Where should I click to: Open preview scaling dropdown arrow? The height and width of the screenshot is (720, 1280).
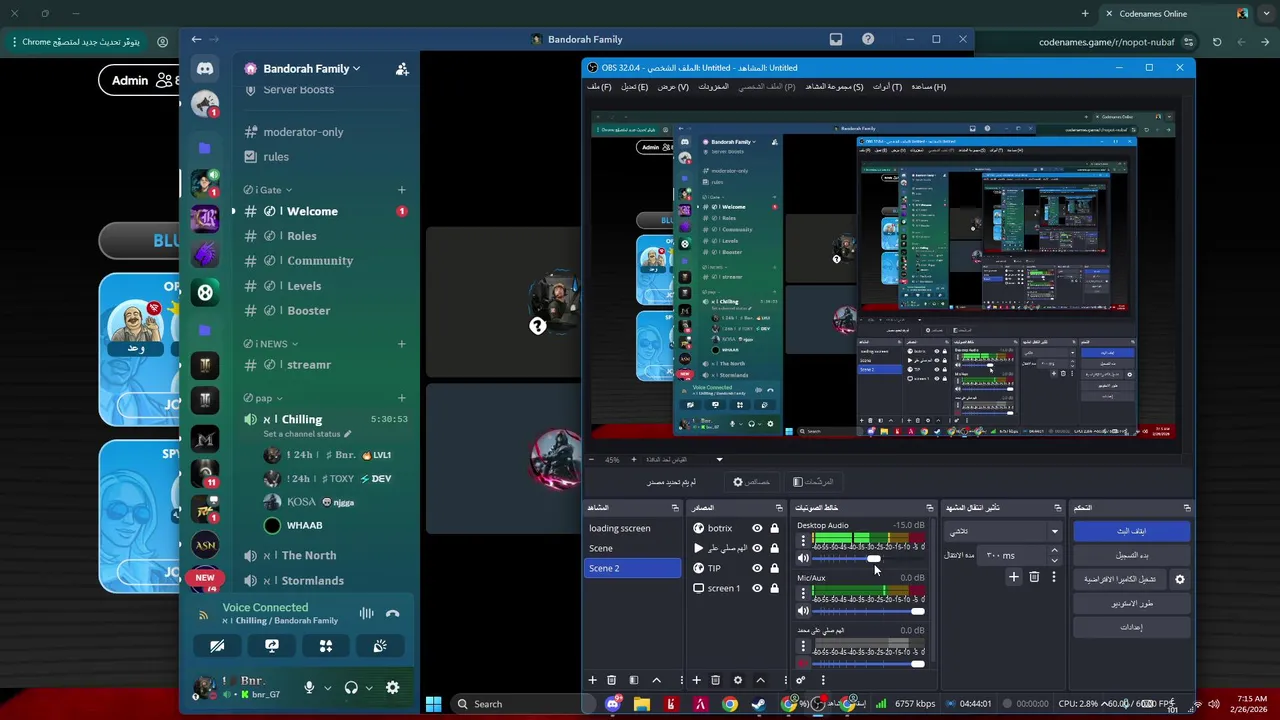click(719, 460)
